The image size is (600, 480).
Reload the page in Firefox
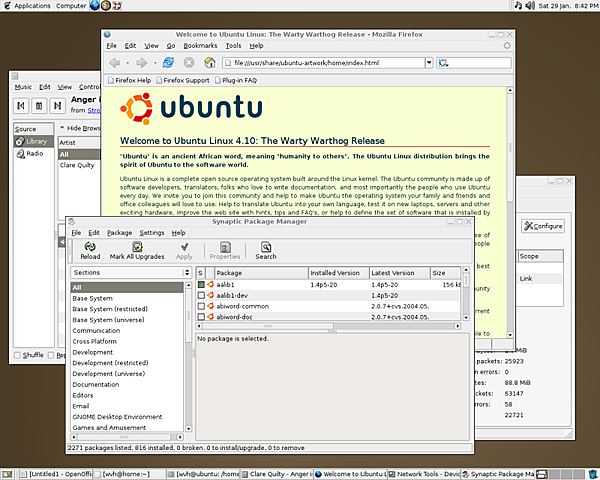(168, 62)
